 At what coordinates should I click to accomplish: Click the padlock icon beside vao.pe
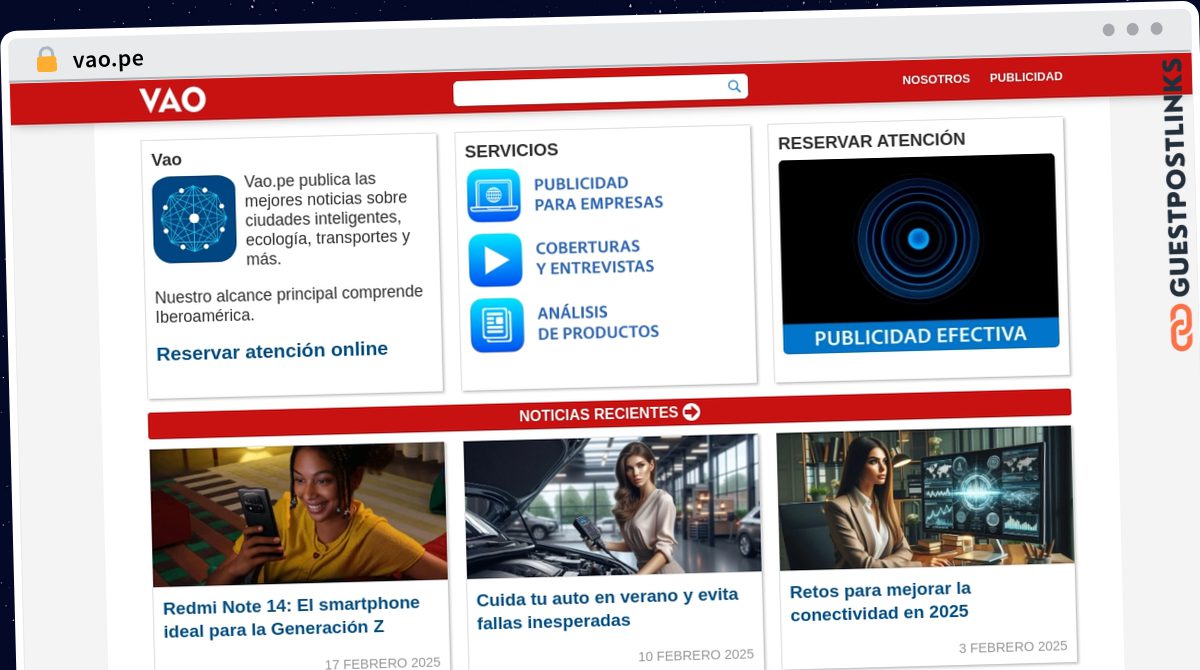(x=47, y=60)
